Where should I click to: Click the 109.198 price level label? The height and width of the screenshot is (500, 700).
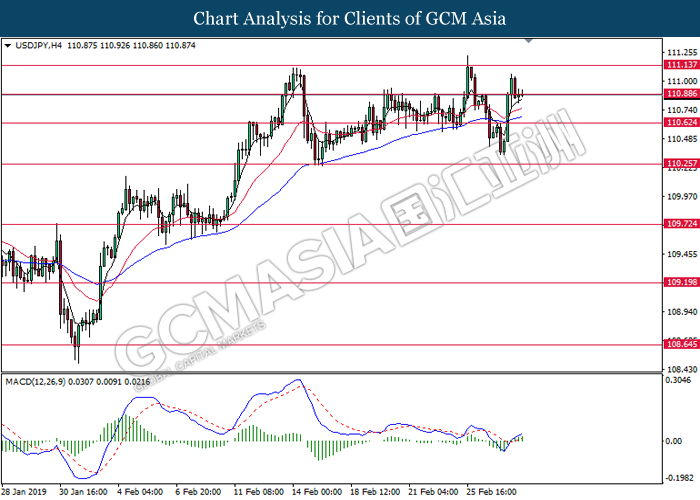[682, 282]
